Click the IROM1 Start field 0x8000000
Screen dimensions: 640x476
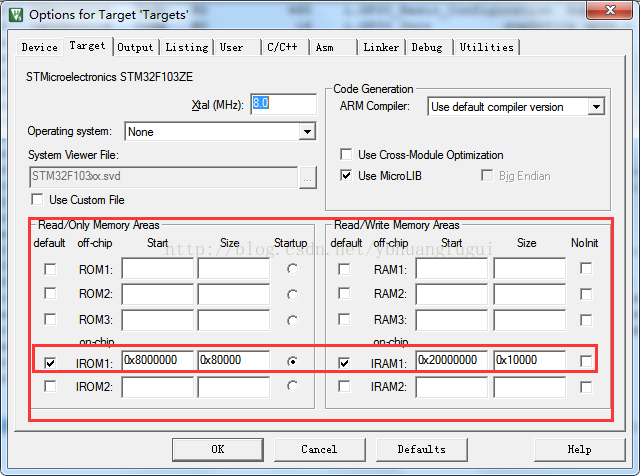point(158,360)
